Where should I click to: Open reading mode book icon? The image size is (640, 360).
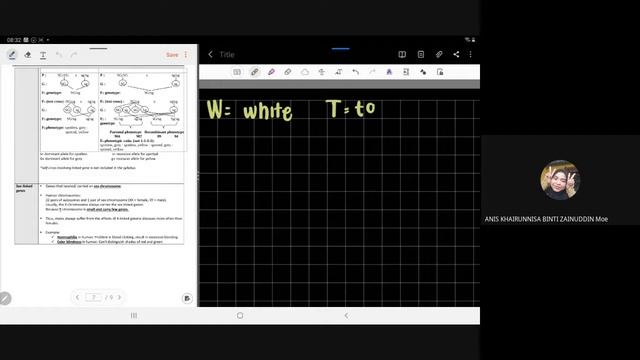click(x=402, y=54)
